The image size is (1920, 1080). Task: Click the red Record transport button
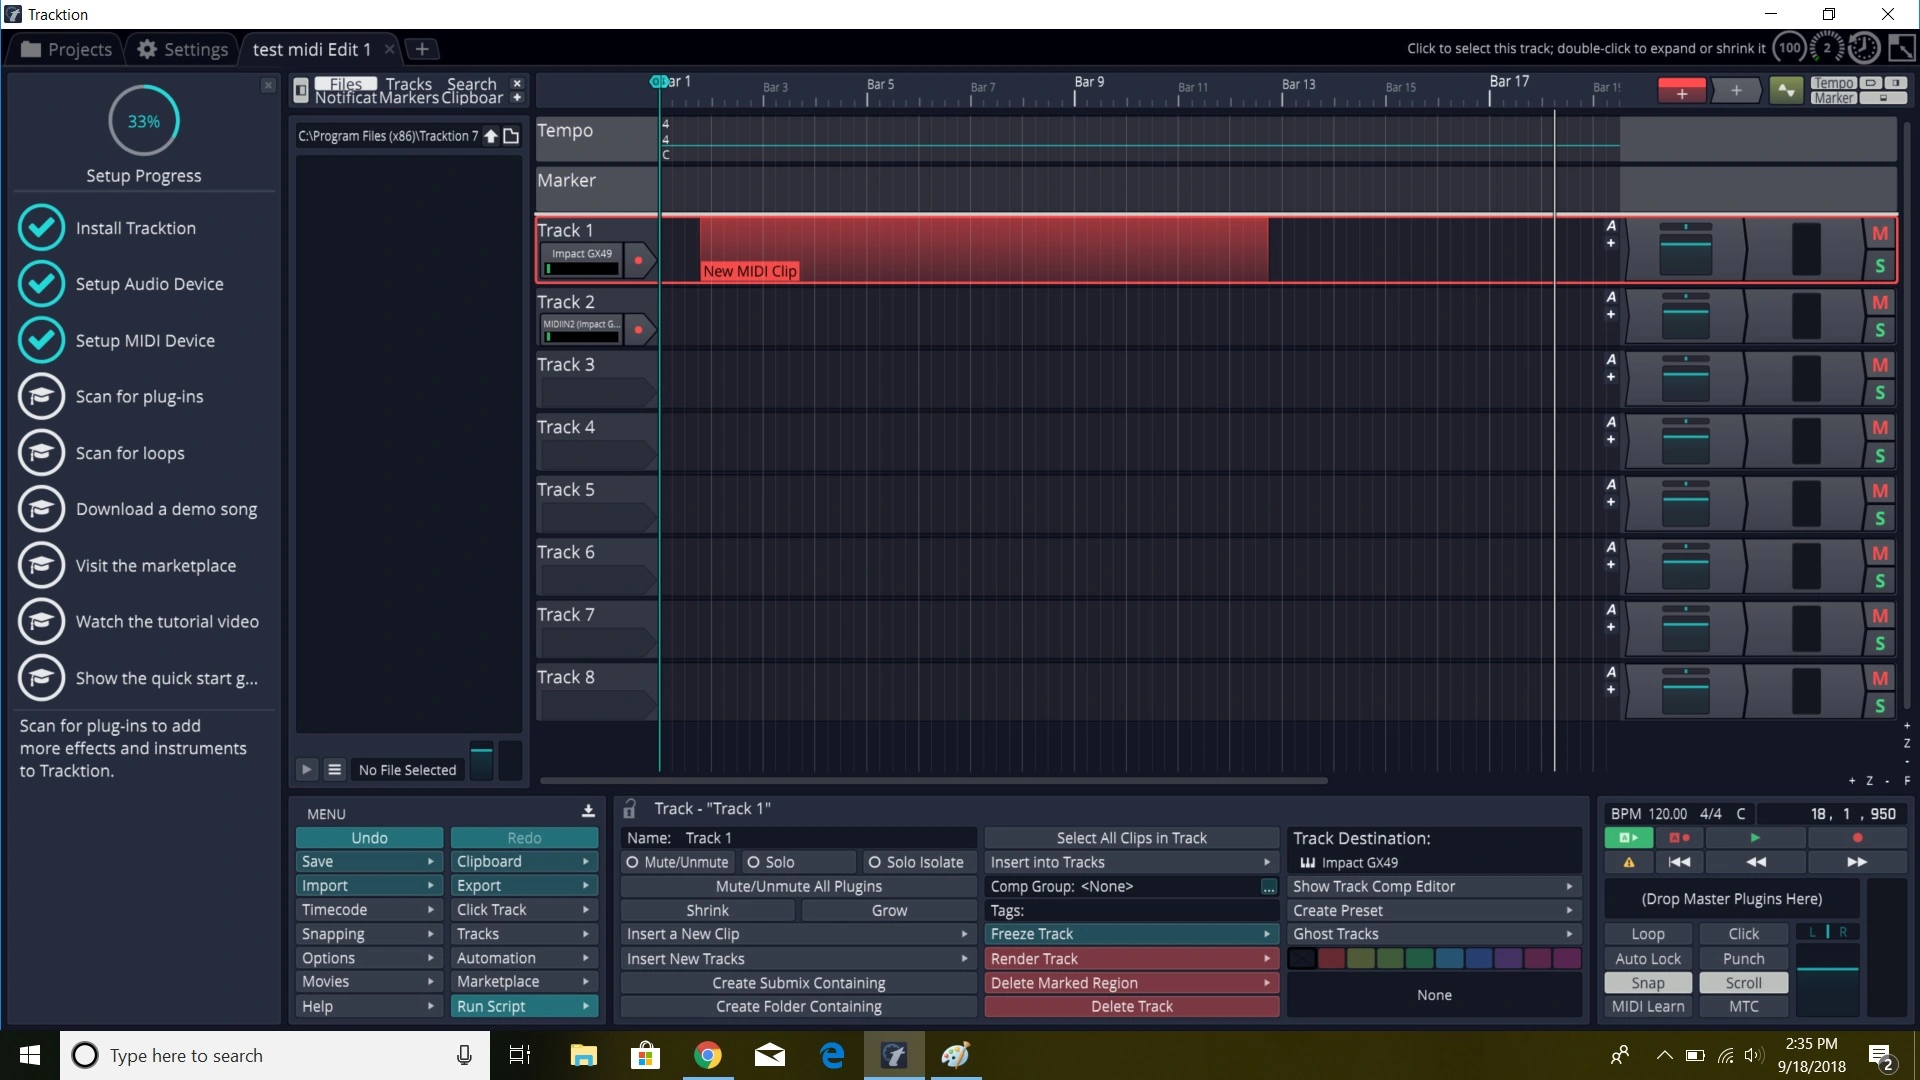click(x=1857, y=837)
